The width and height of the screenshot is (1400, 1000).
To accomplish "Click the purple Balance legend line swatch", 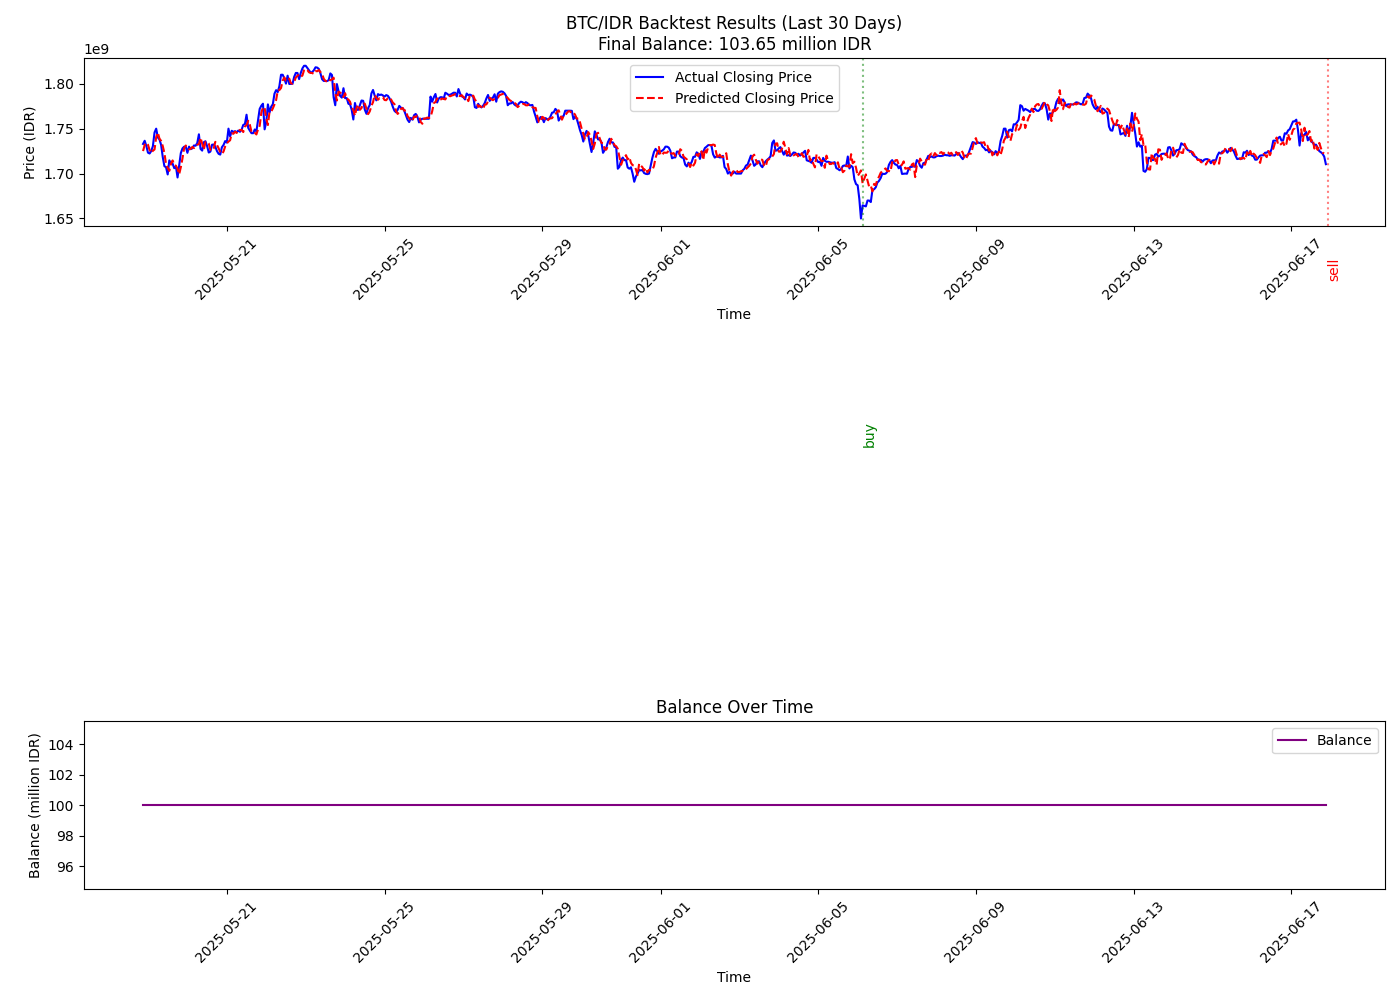I will click(1292, 741).
